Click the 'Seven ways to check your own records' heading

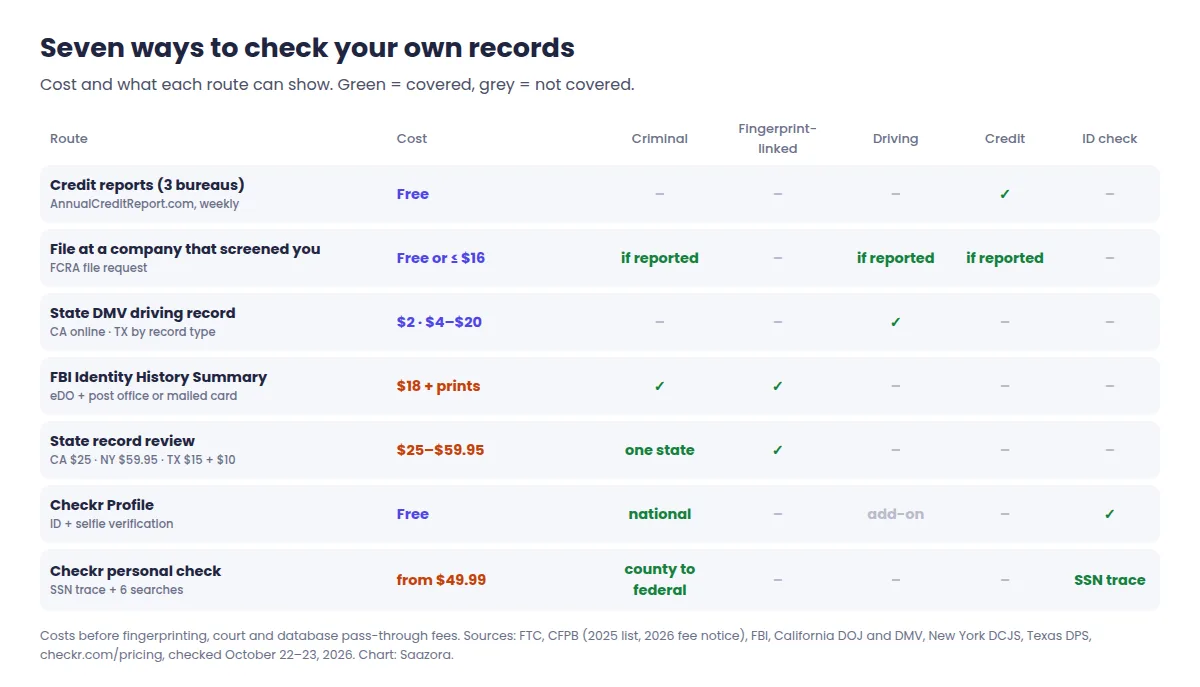coord(307,47)
